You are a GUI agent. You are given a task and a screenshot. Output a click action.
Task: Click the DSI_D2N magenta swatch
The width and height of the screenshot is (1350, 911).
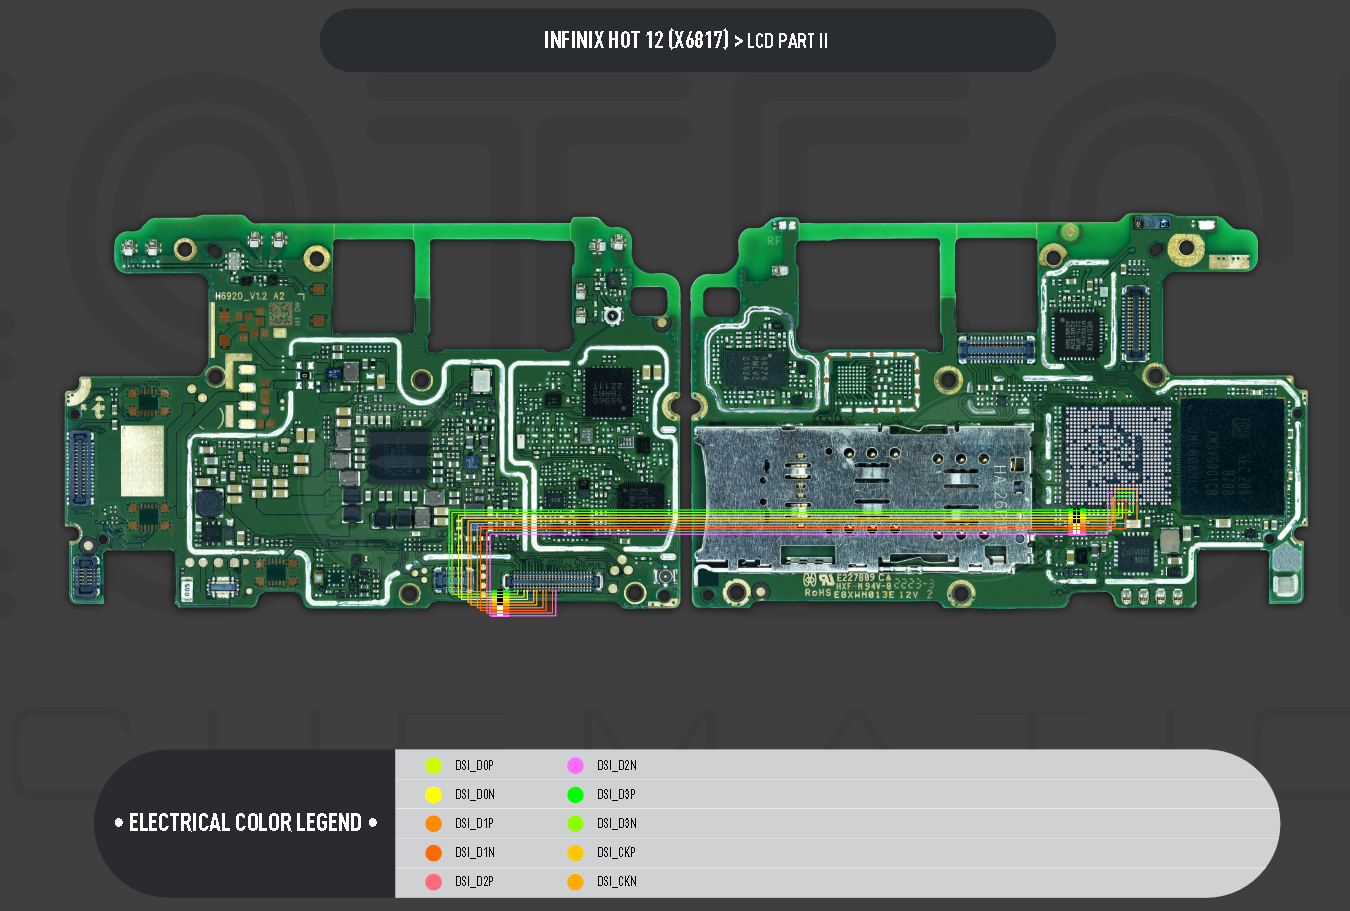click(575, 766)
